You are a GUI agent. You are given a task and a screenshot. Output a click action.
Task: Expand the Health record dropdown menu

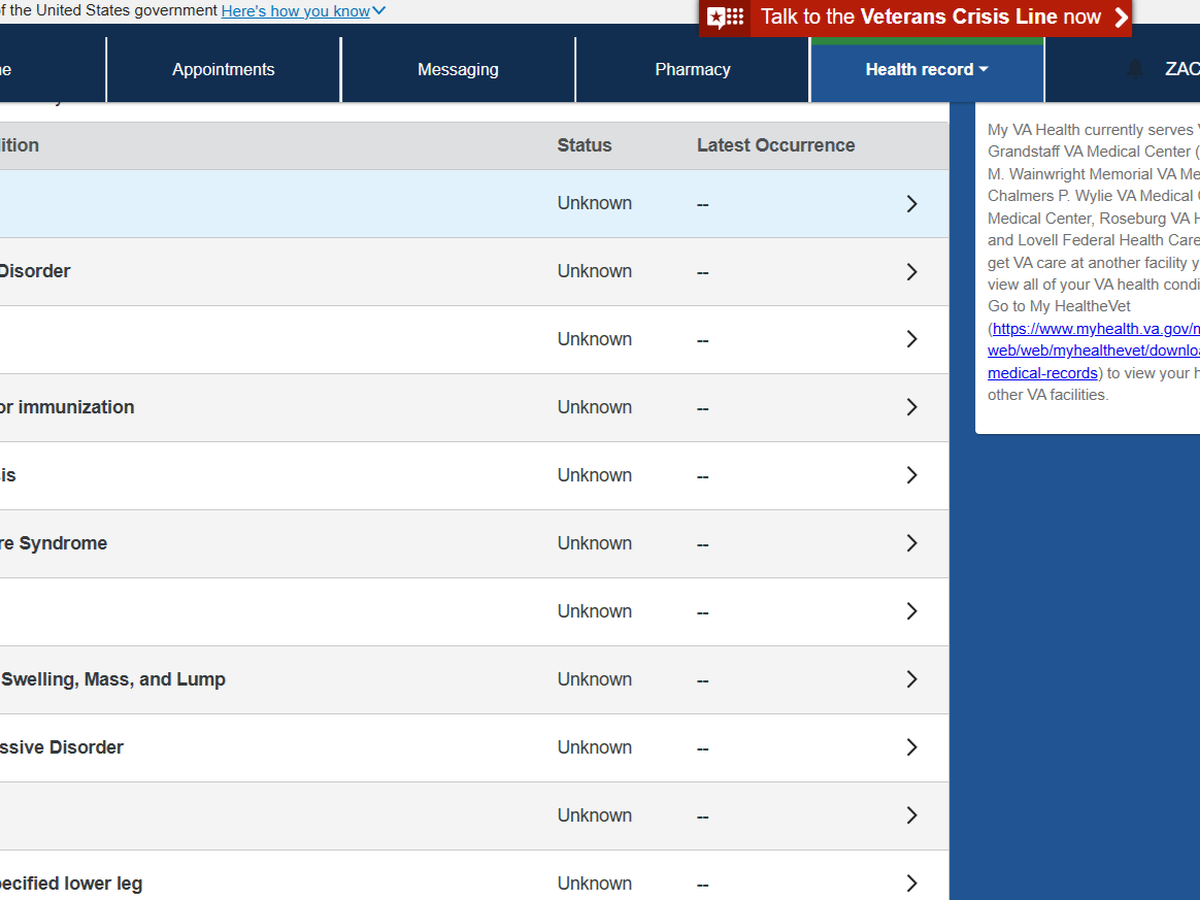[926, 70]
